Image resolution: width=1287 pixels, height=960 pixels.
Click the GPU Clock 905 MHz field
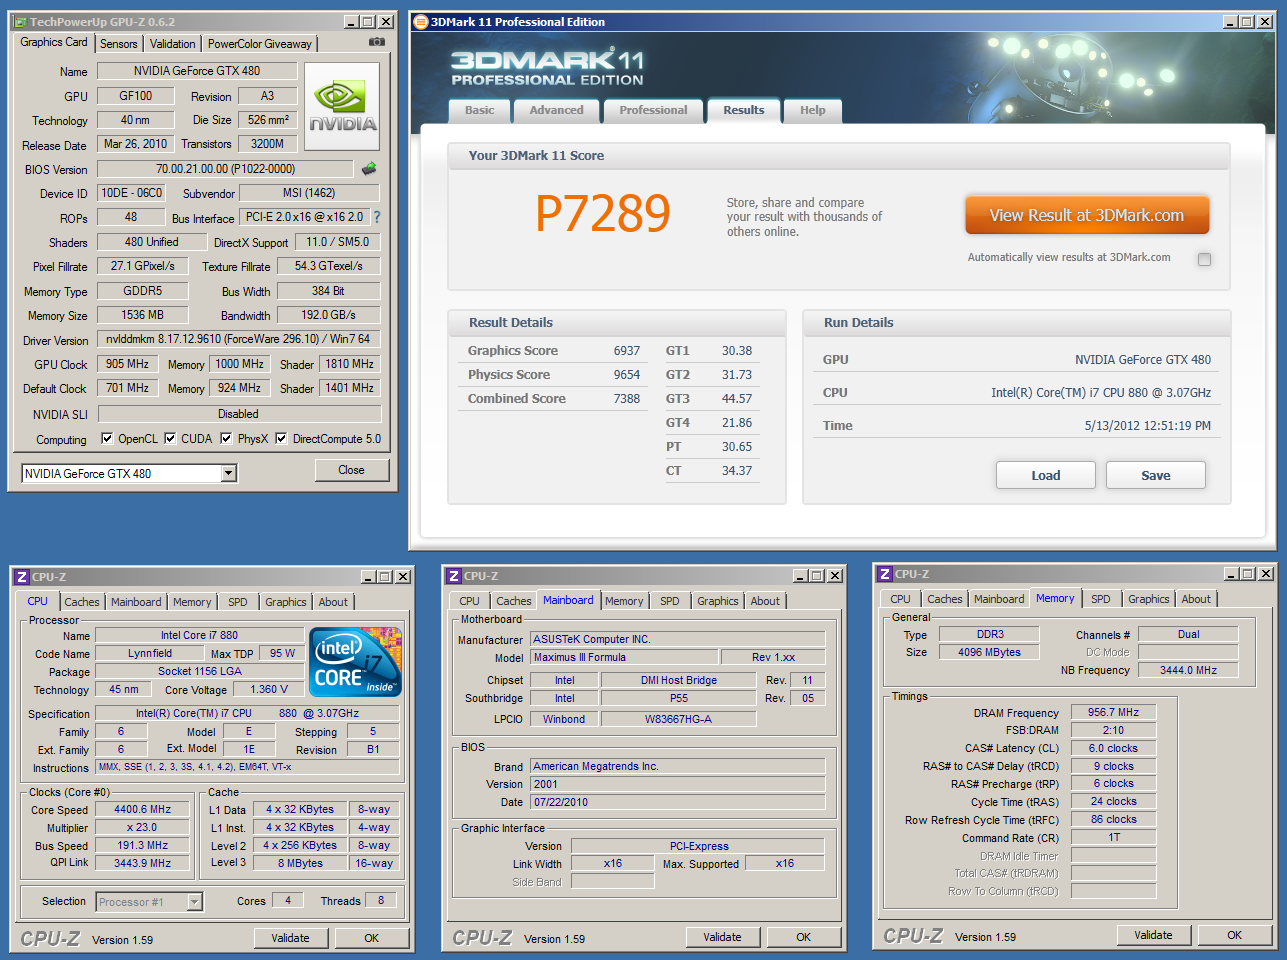[127, 364]
